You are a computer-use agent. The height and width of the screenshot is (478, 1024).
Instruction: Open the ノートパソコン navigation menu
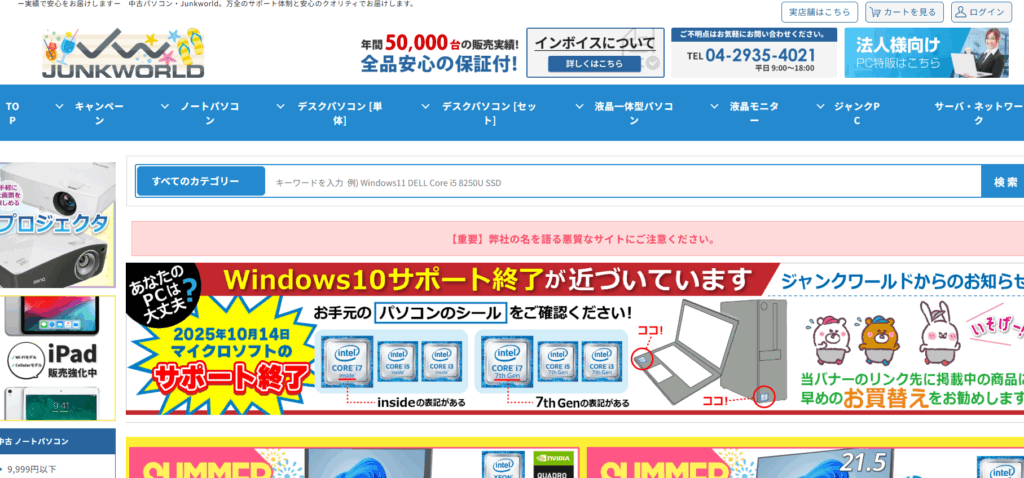(210, 113)
